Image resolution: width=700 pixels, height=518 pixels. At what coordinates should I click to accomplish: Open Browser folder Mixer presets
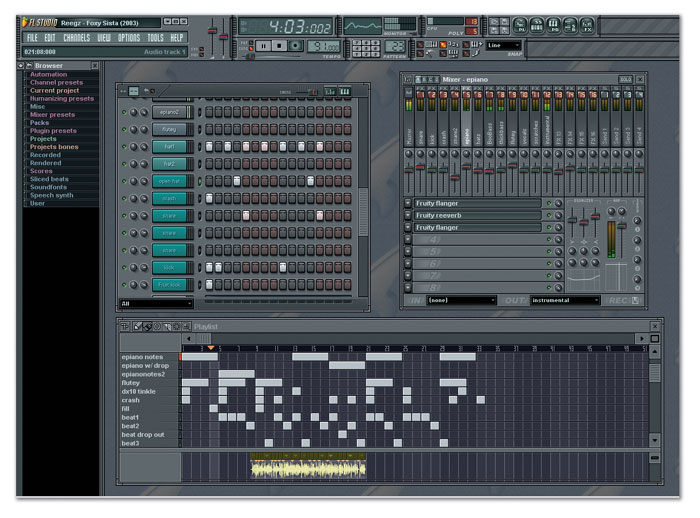[x=52, y=115]
